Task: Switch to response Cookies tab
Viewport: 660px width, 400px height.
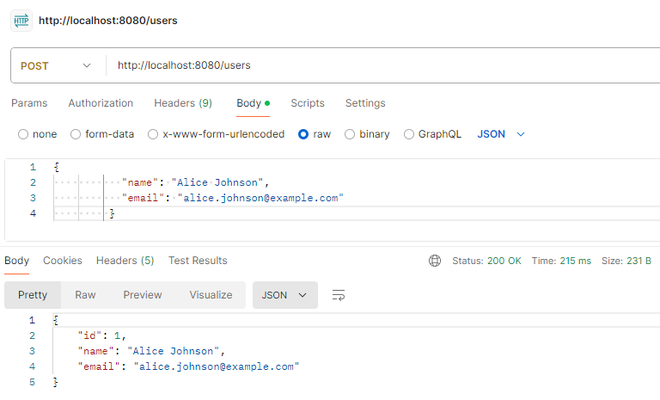Action: point(62,261)
